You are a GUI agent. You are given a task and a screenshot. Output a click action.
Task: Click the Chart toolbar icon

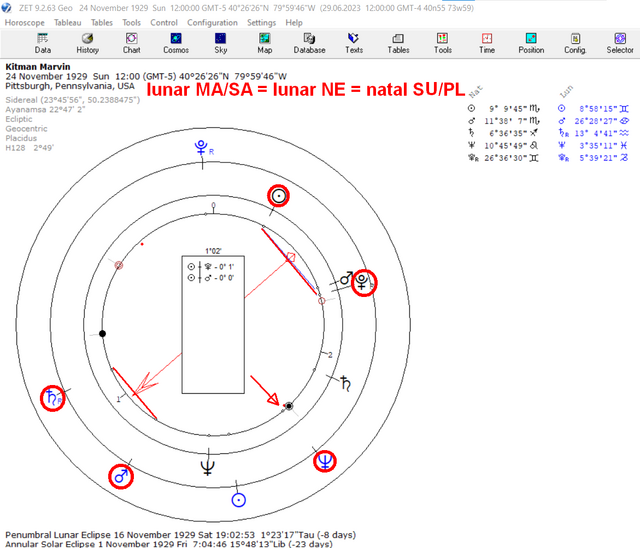point(131,43)
